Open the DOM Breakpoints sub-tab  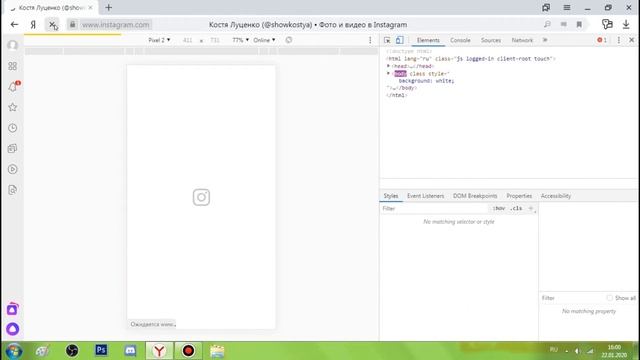(x=475, y=196)
